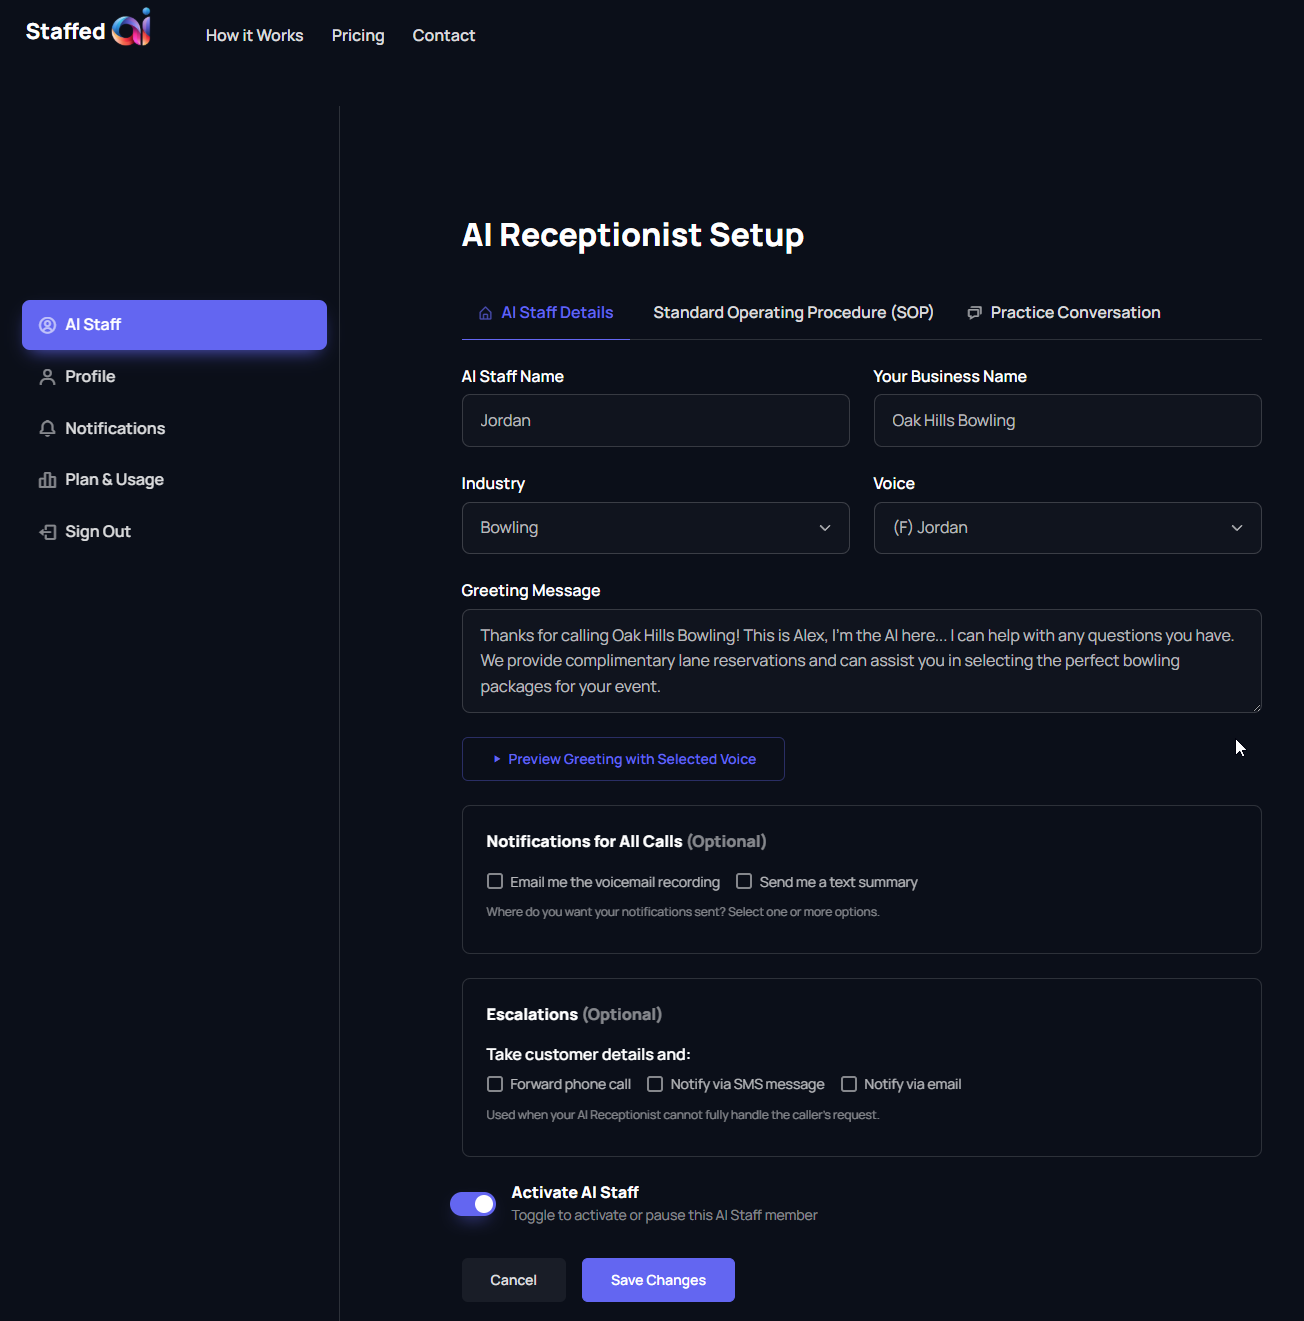Check Email me the voicemail recording
The height and width of the screenshot is (1321, 1304).
(x=495, y=881)
